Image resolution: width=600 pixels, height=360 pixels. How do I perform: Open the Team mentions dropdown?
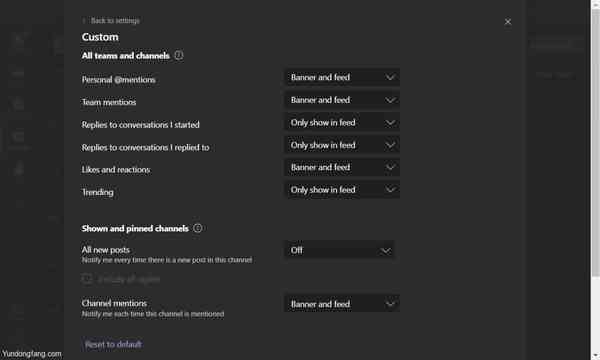(342, 100)
